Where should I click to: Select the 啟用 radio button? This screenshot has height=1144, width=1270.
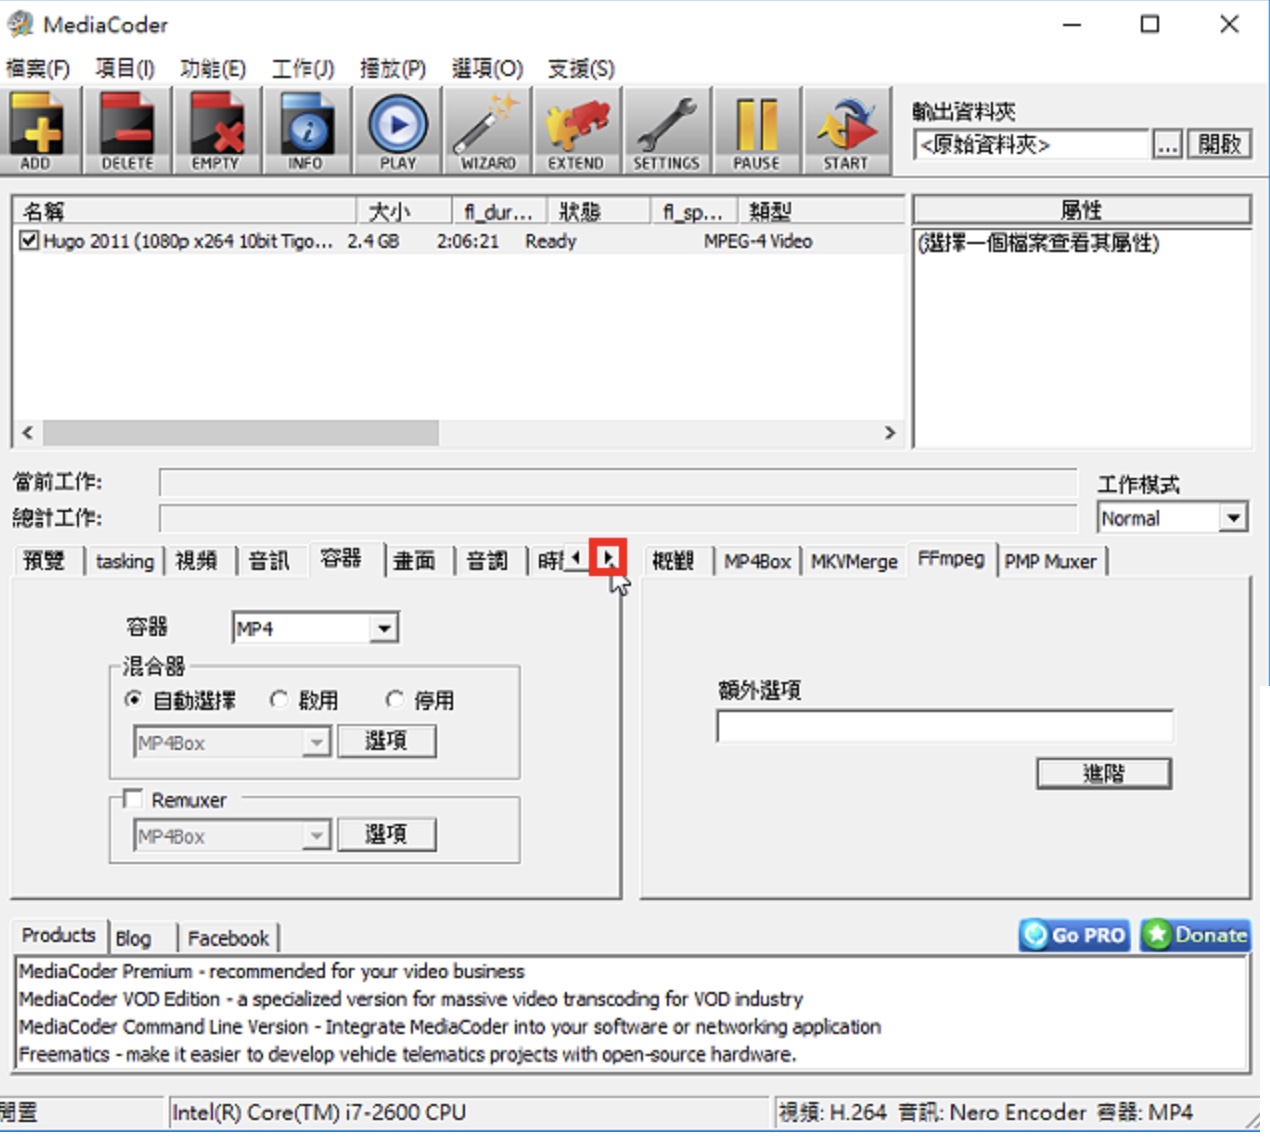[x=279, y=699]
